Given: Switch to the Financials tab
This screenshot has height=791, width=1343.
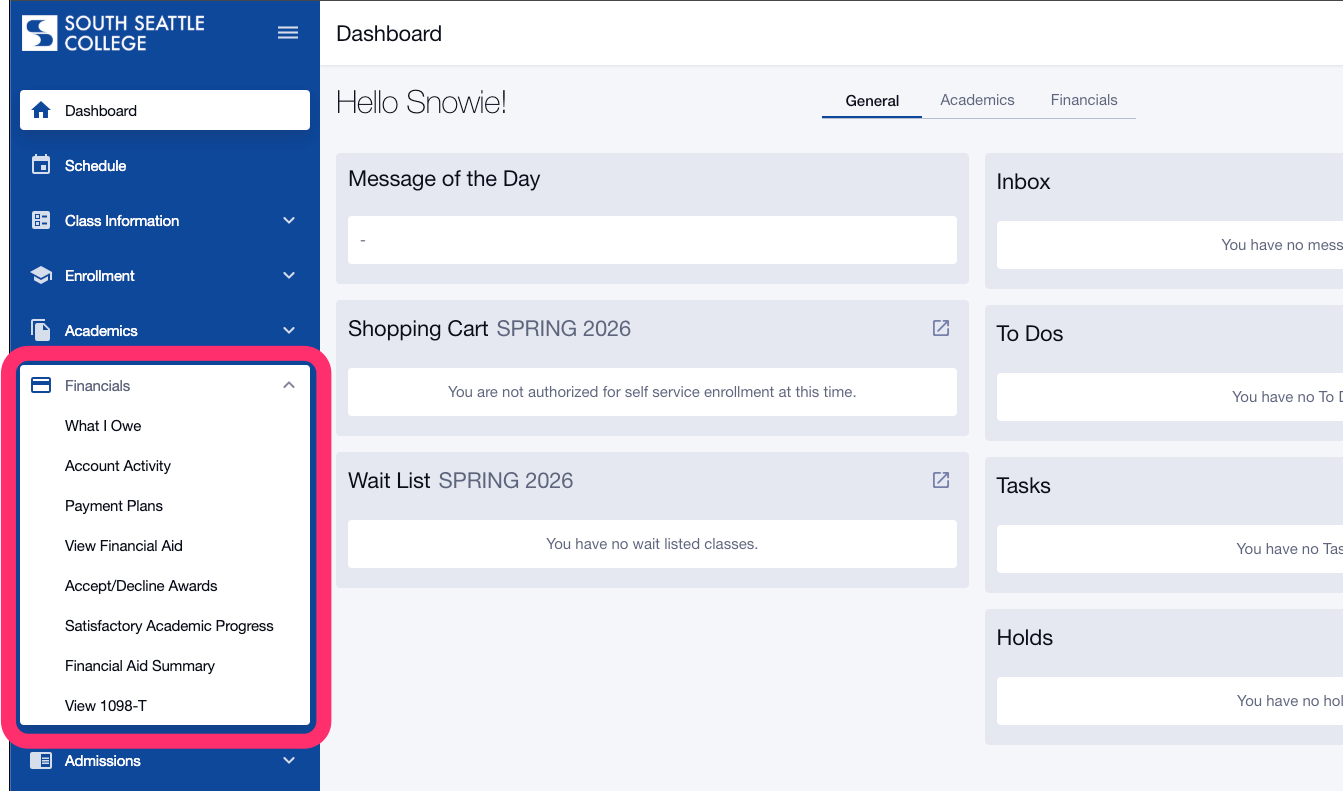Looking at the screenshot, I should [1084, 100].
